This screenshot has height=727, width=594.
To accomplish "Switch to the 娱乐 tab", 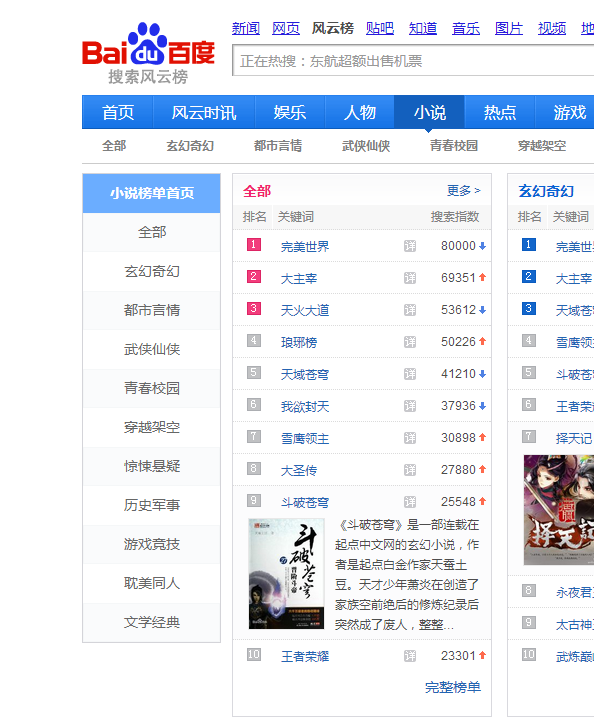I will [290, 112].
